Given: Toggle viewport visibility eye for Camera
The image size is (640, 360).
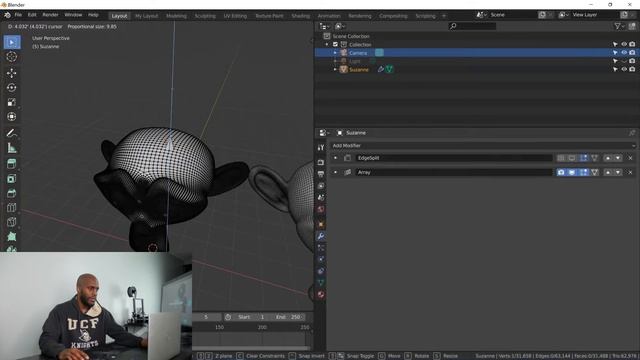Looking at the screenshot, I should (624, 53).
